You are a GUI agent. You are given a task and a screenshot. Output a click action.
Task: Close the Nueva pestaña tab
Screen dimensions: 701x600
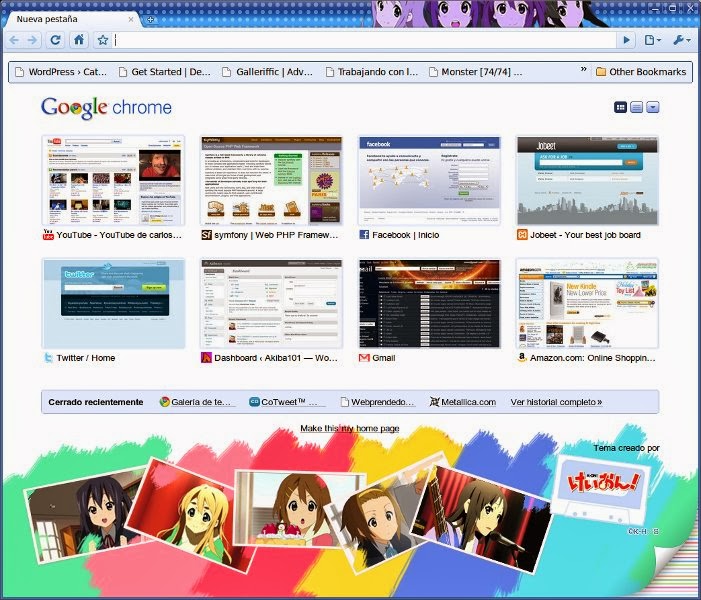(131, 19)
